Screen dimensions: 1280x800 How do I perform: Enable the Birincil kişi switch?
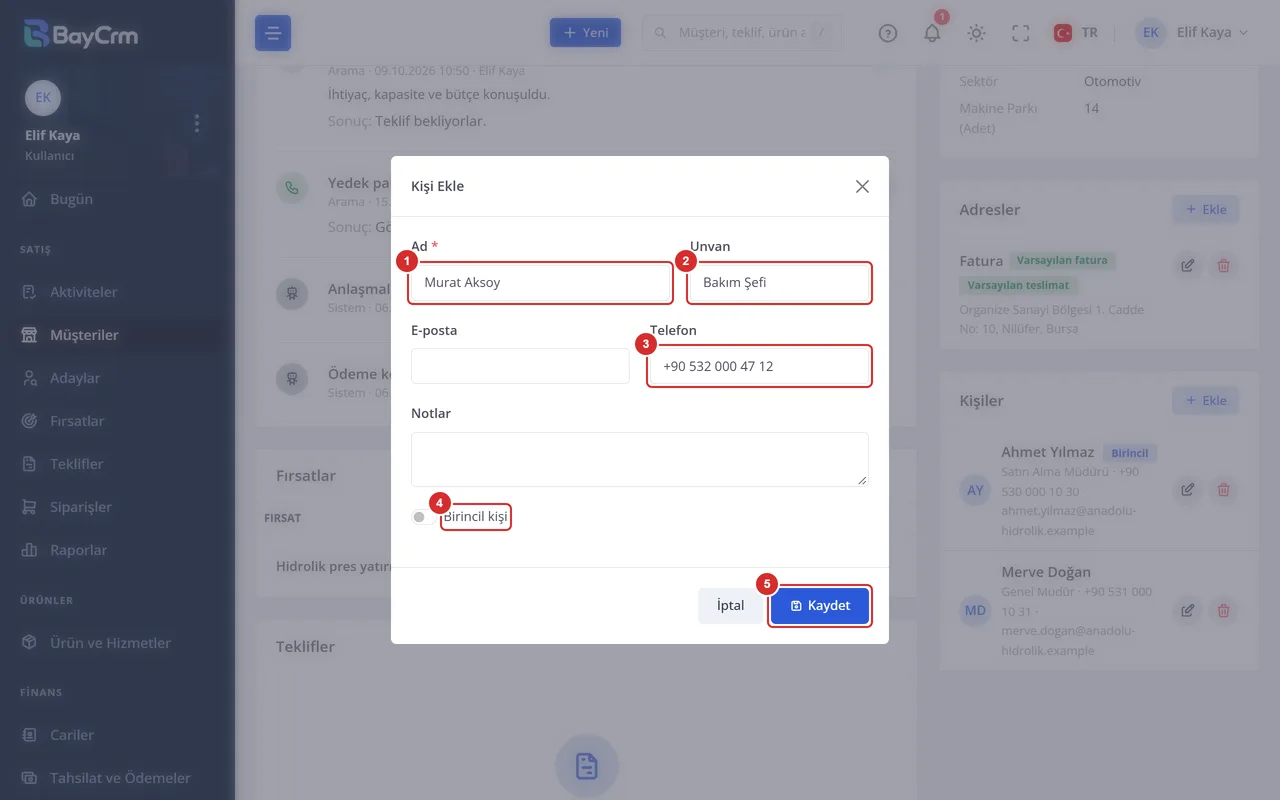tap(423, 517)
